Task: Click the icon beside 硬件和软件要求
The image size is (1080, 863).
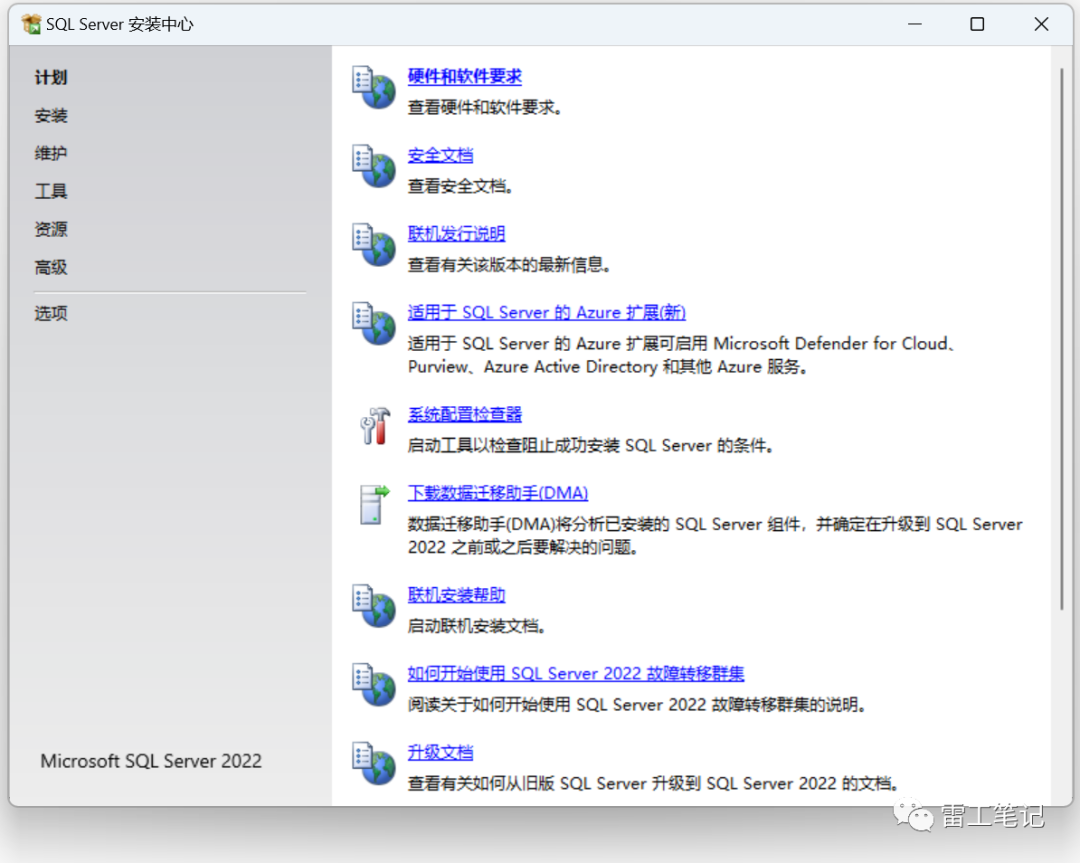Action: [x=374, y=87]
